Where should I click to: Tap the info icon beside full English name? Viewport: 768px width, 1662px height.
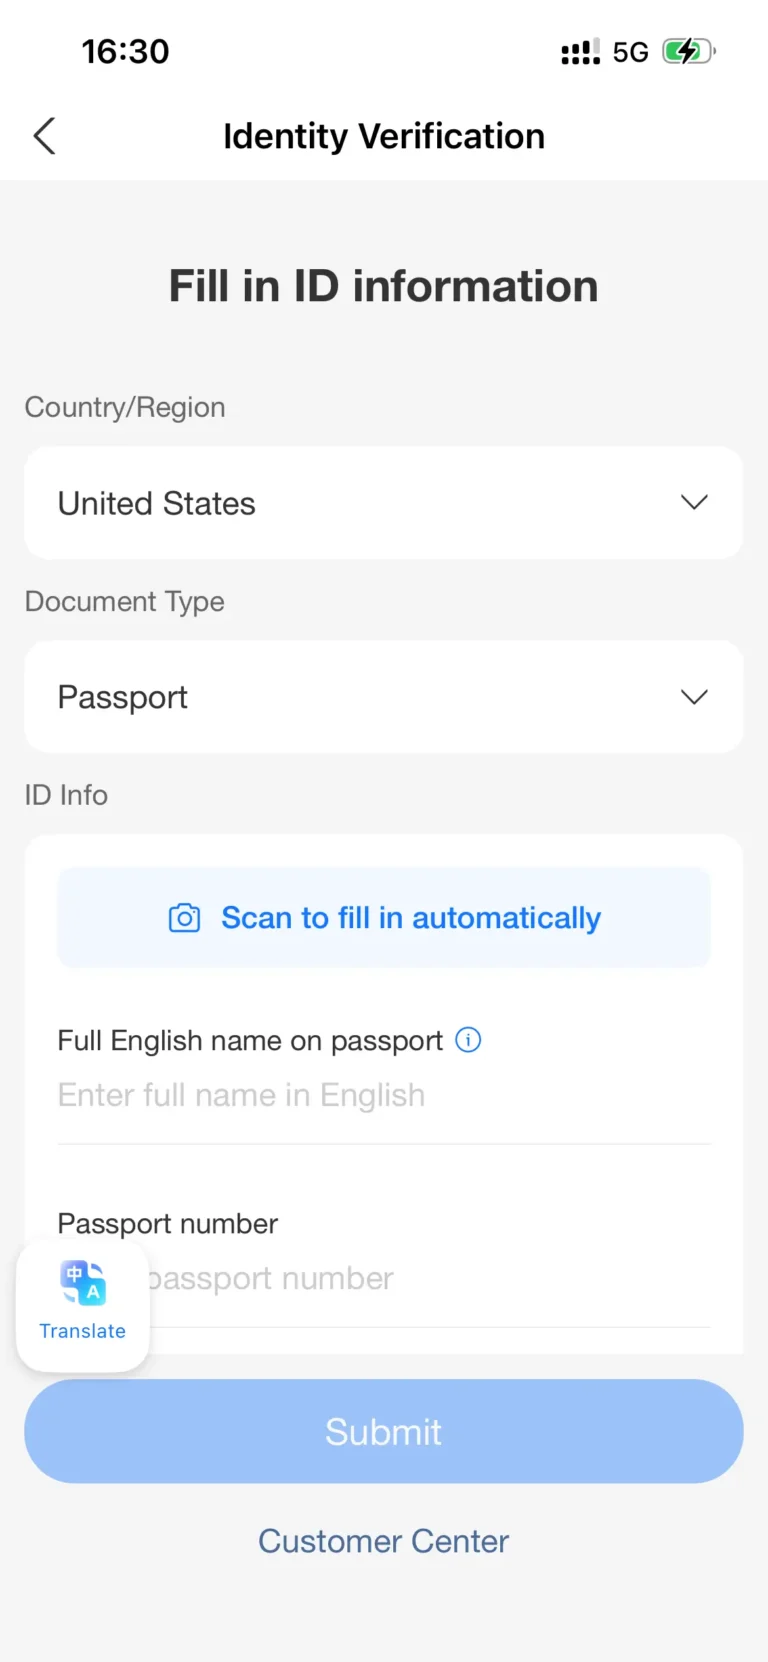click(466, 1040)
